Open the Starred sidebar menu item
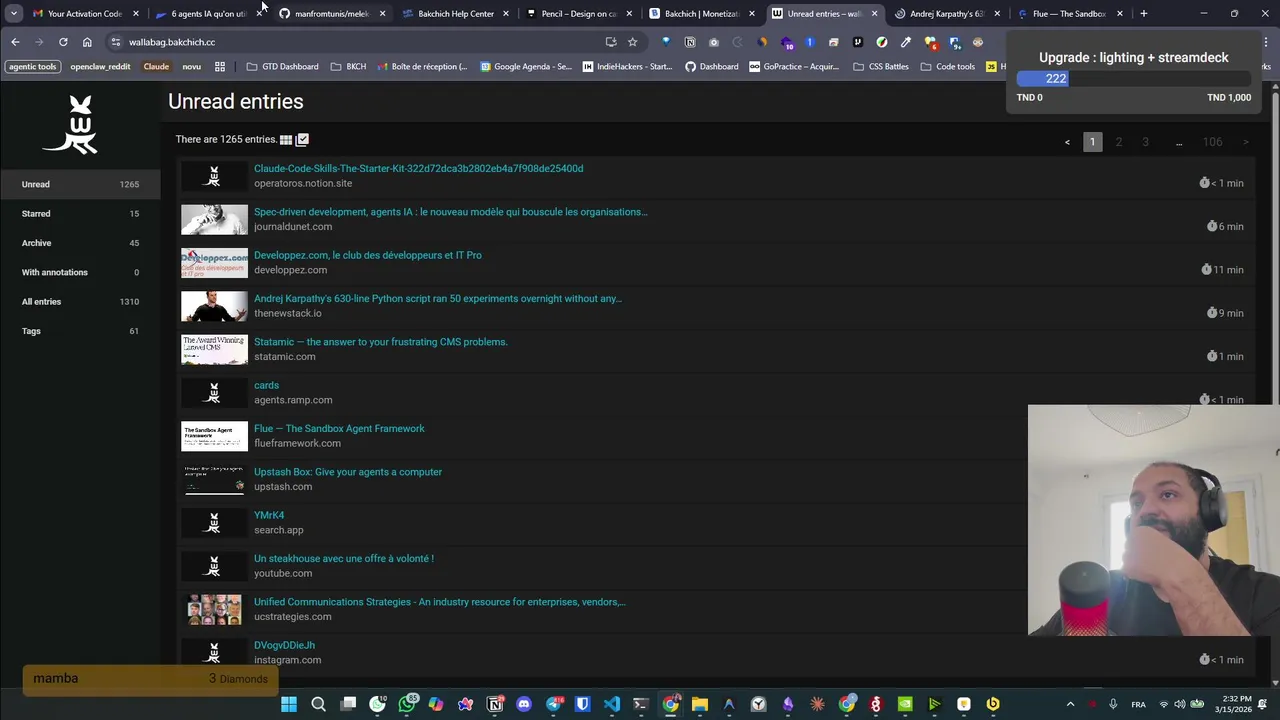The height and width of the screenshot is (720, 1280). pyautogui.click(x=80, y=213)
